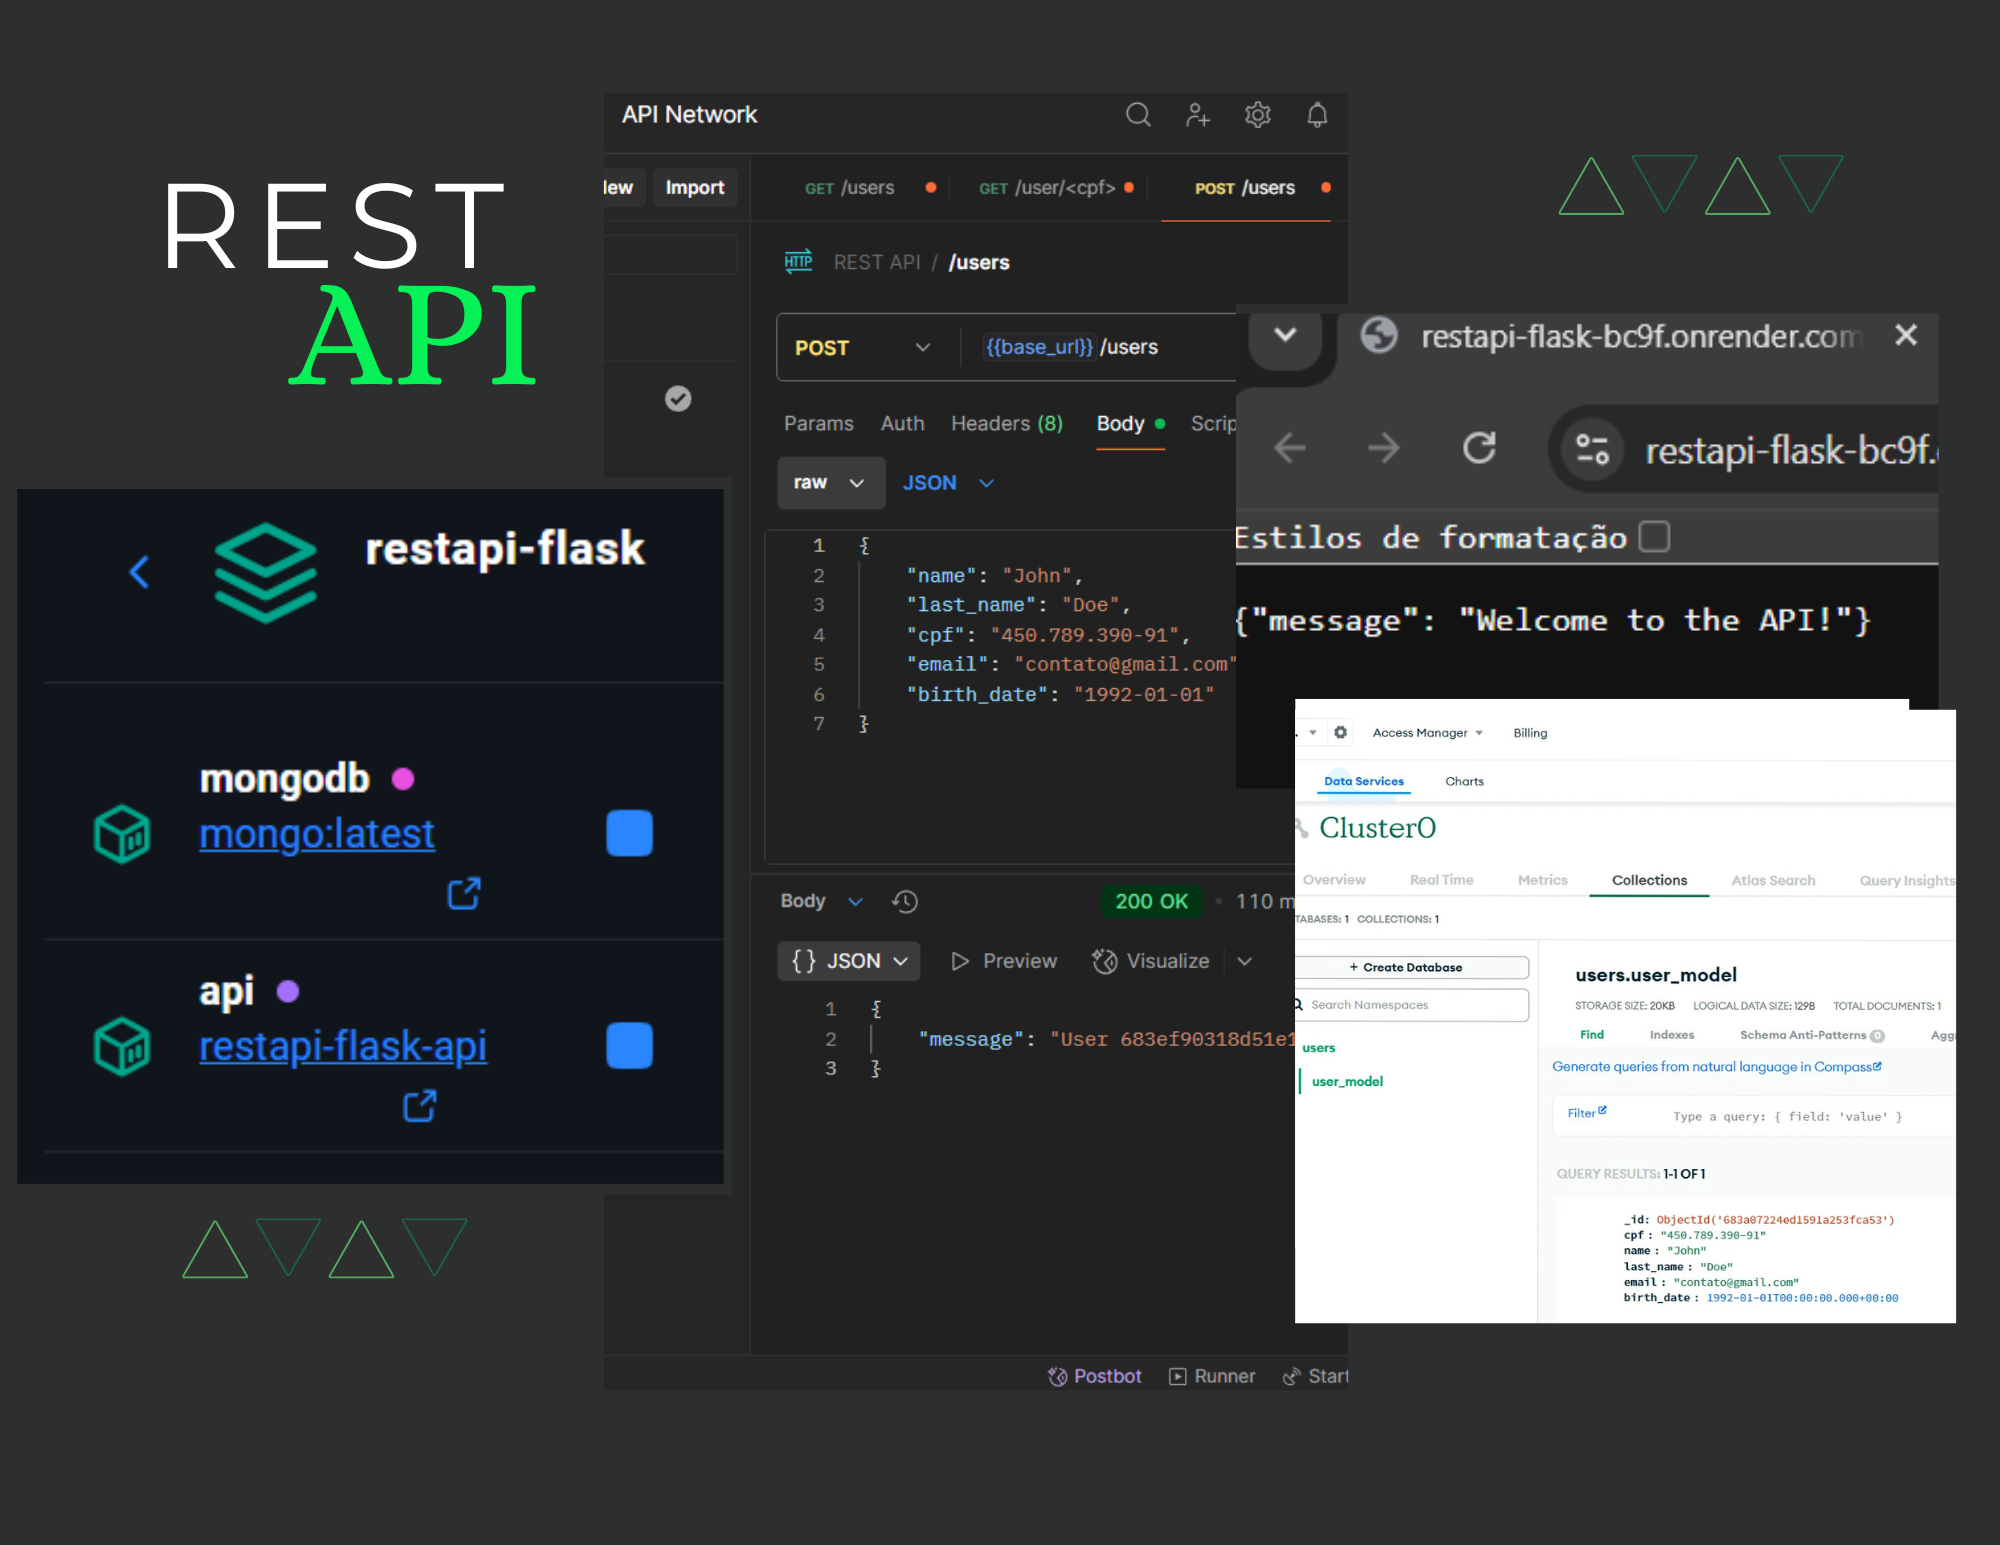
Task: Open the Params tab
Action: tap(819, 424)
